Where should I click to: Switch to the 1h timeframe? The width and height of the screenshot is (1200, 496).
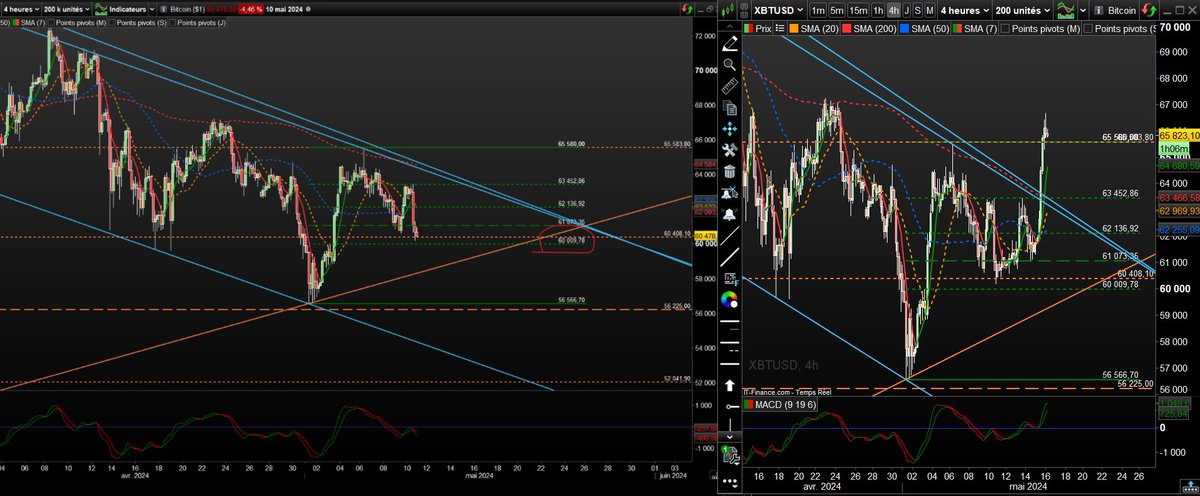tap(878, 11)
